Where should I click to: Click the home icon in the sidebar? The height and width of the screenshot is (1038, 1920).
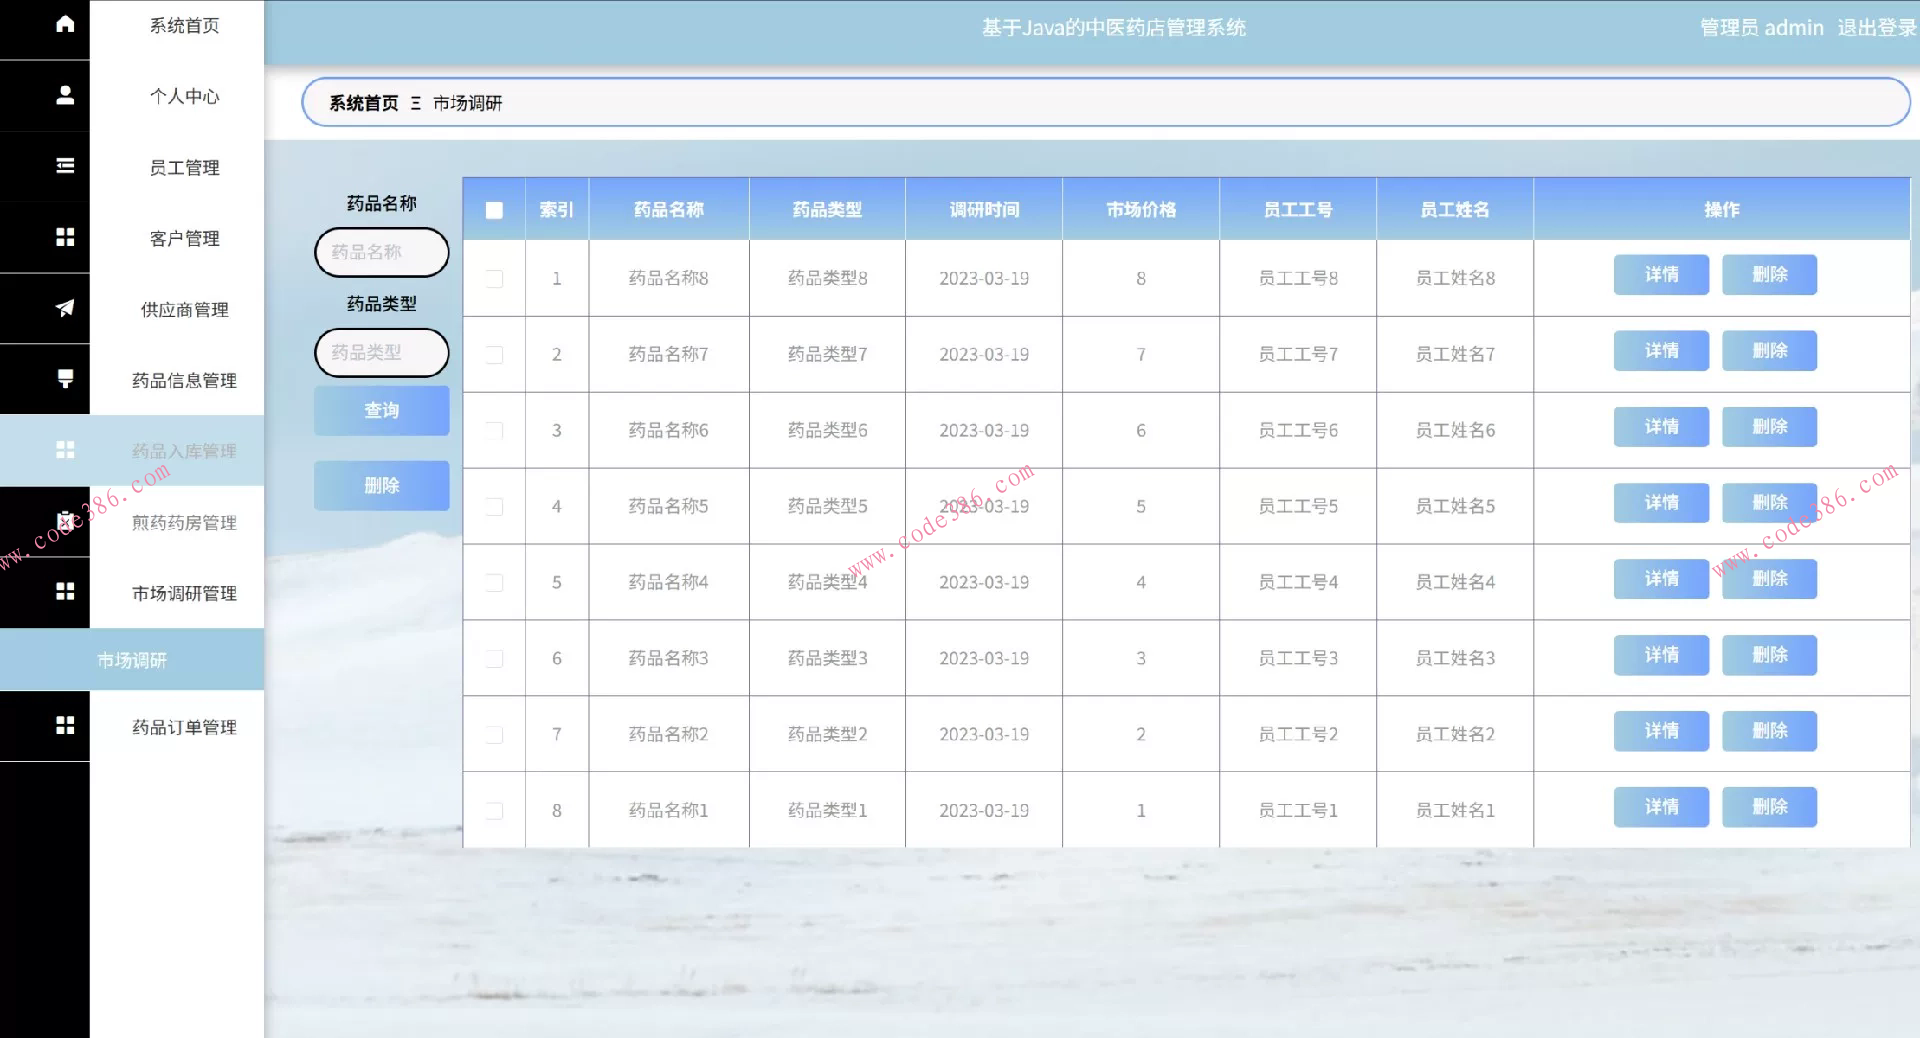[x=65, y=24]
